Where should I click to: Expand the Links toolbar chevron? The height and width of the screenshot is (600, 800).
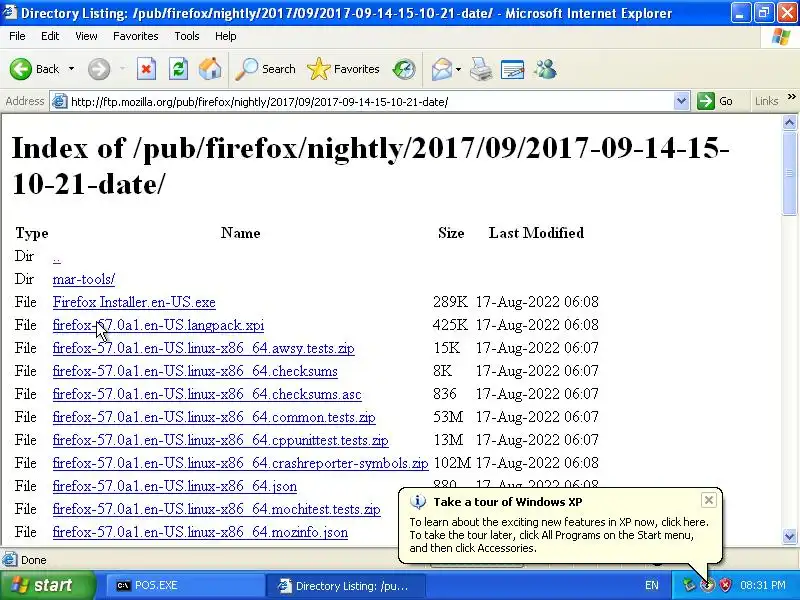pyautogui.click(x=791, y=96)
